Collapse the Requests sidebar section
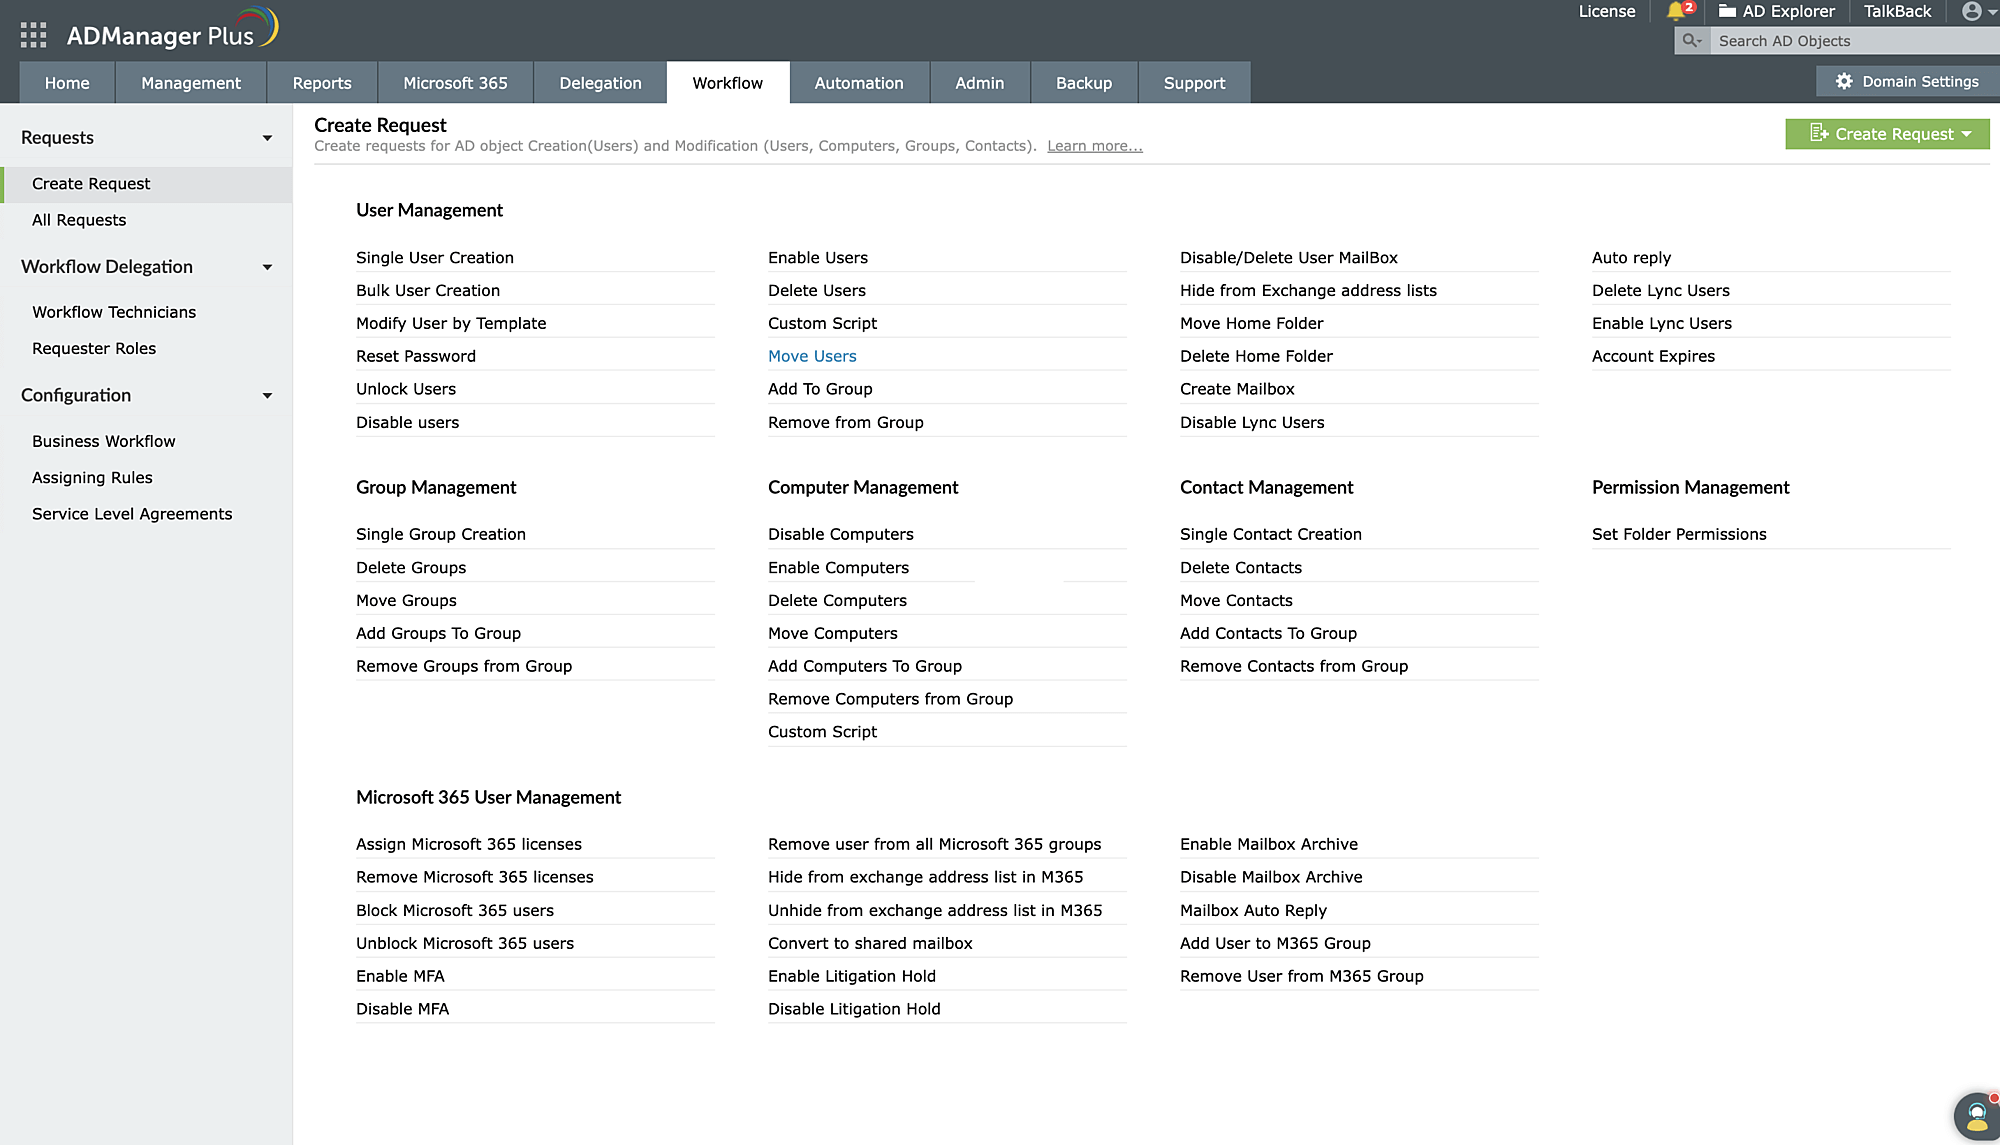 click(267, 138)
